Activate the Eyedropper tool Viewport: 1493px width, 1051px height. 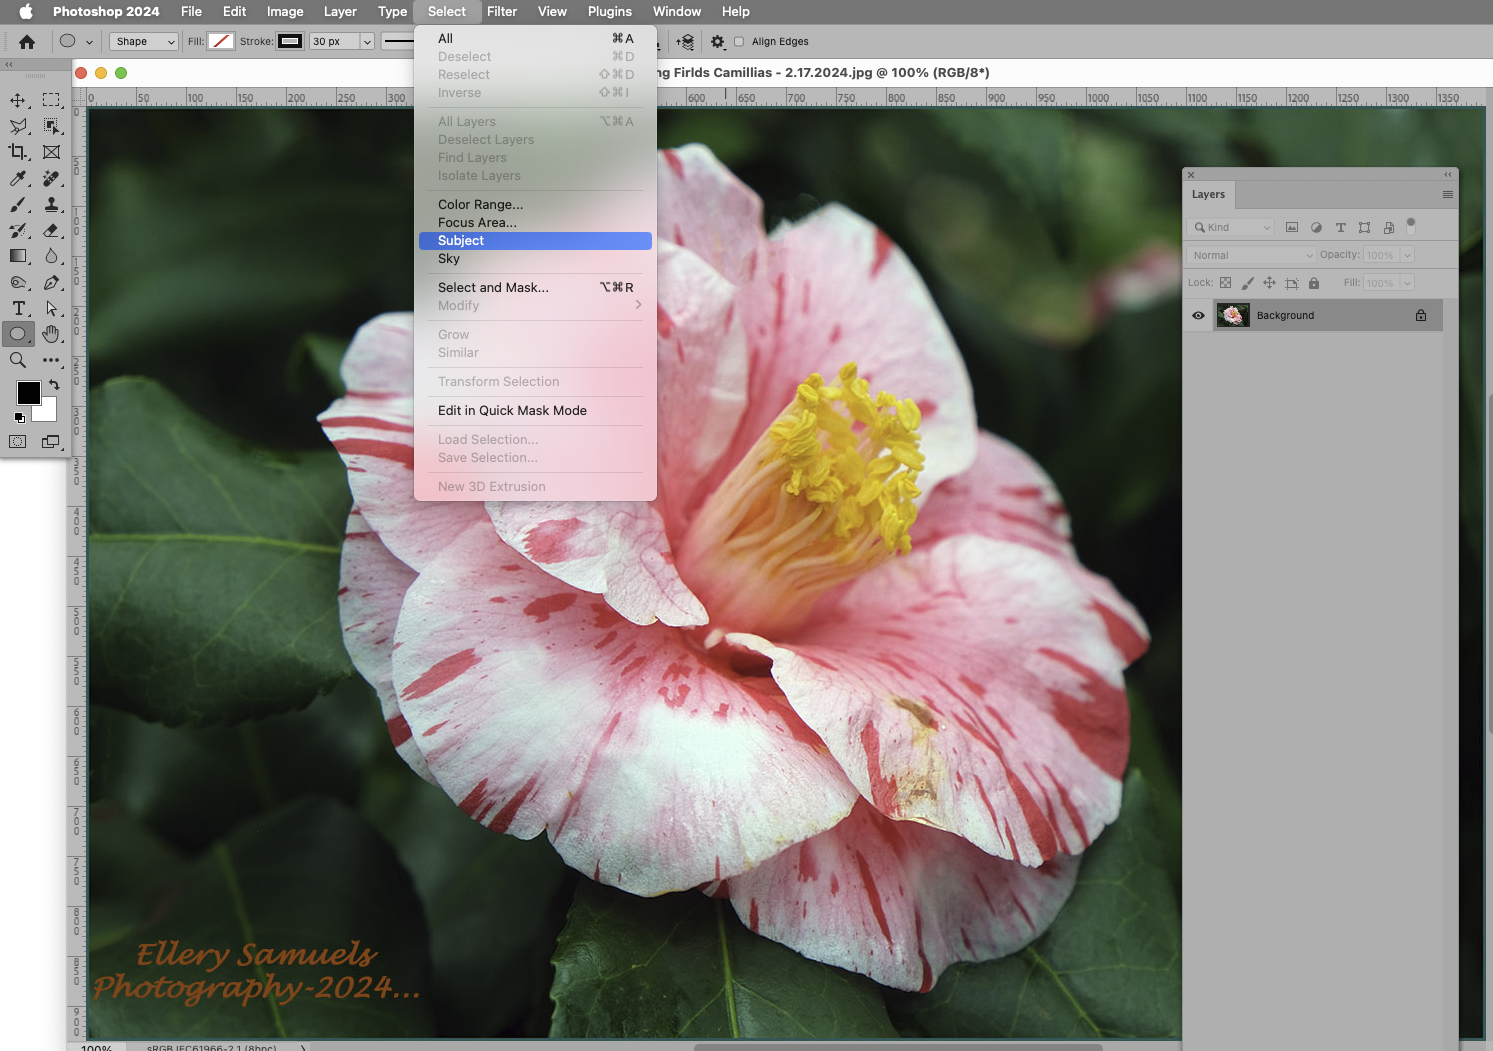coord(17,178)
